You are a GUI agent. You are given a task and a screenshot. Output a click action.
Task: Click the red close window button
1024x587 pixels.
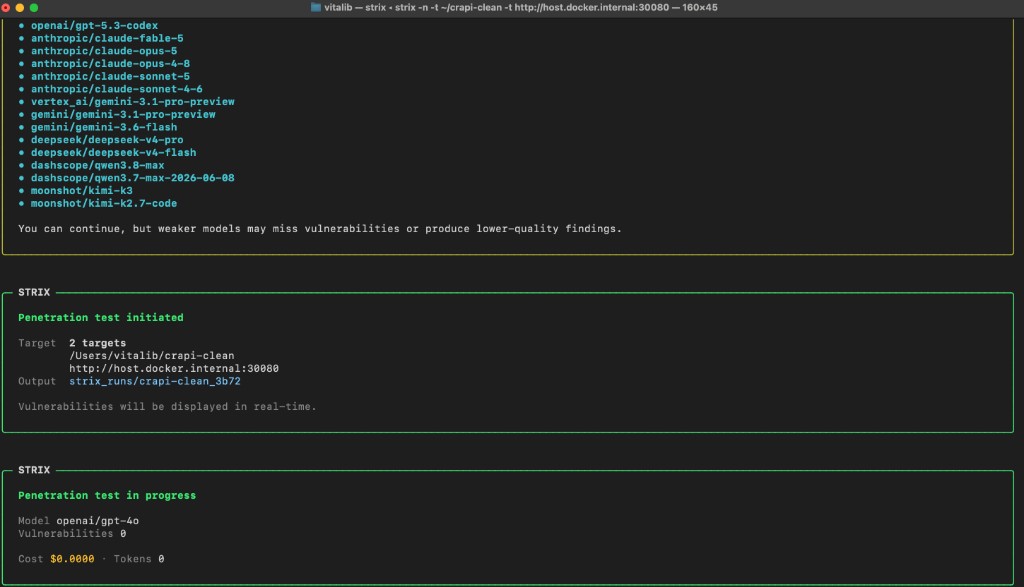tap(6, 8)
